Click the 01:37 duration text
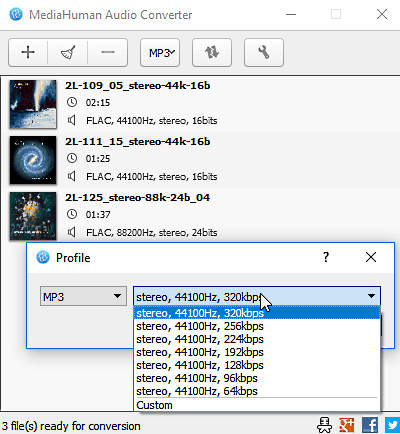Image resolution: width=400 pixels, height=434 pixels. coord(98,215)
